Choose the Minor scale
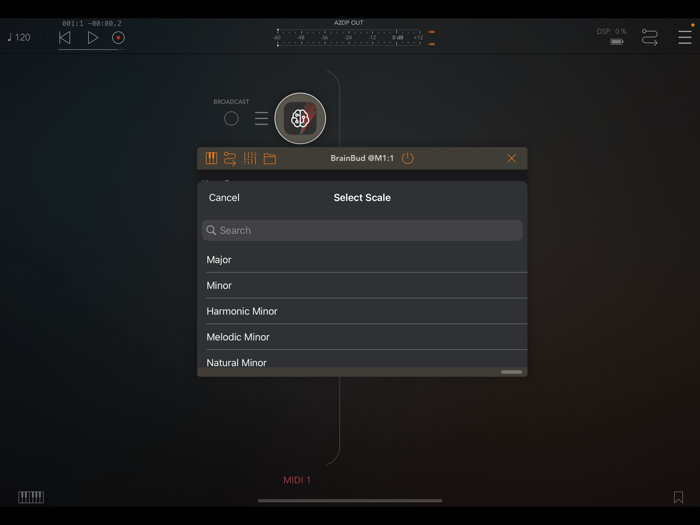Screen dimensions: 700x525 point(362,286)
